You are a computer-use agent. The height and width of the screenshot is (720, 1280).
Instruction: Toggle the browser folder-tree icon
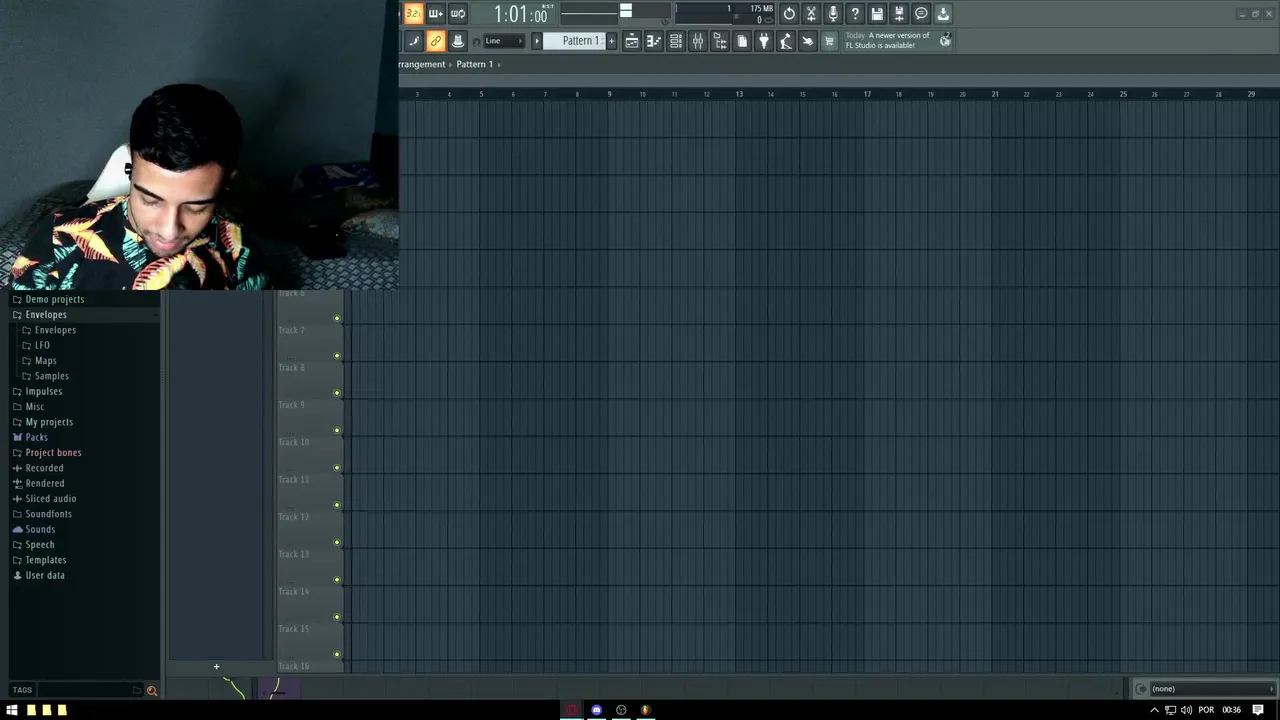pos(719,41)
